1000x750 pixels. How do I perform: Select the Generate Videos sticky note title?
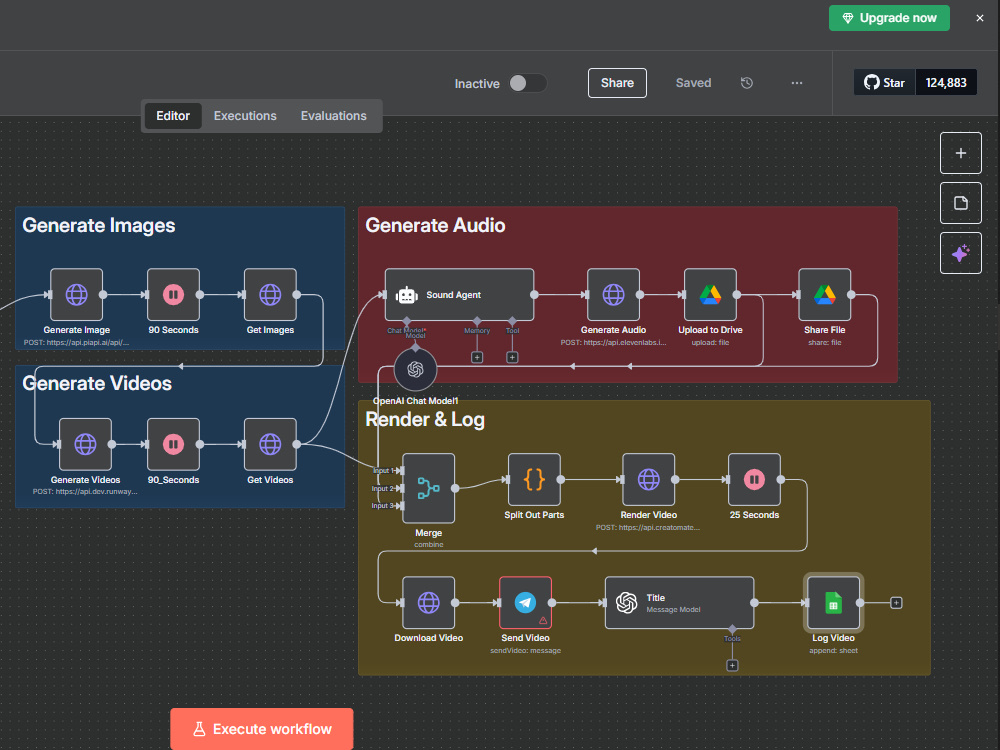click(x=97, y=383)
